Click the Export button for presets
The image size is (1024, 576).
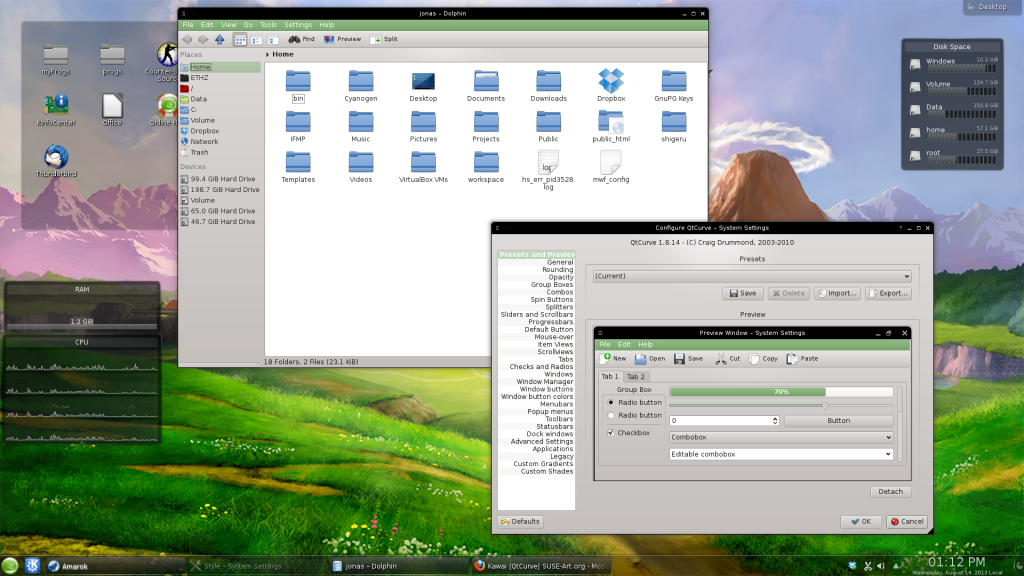(888, 292)
